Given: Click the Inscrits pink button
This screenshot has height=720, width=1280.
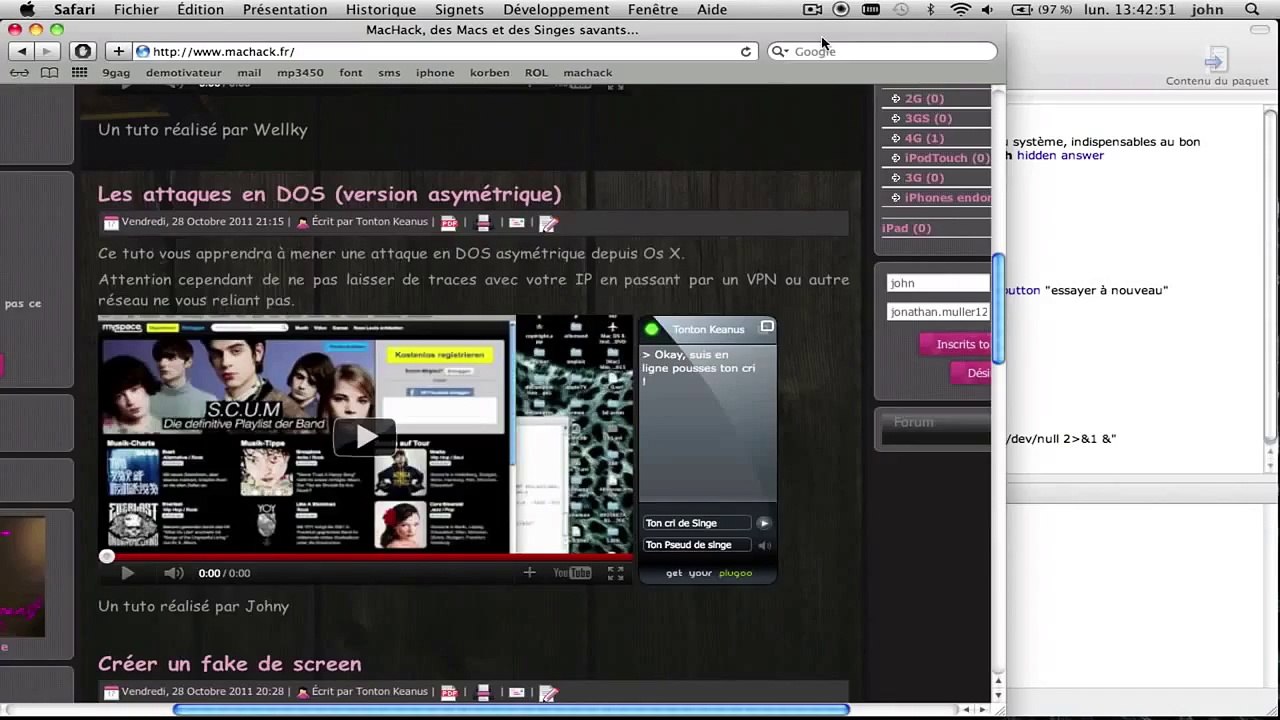Looking at the screenshot, I should 955,344.
